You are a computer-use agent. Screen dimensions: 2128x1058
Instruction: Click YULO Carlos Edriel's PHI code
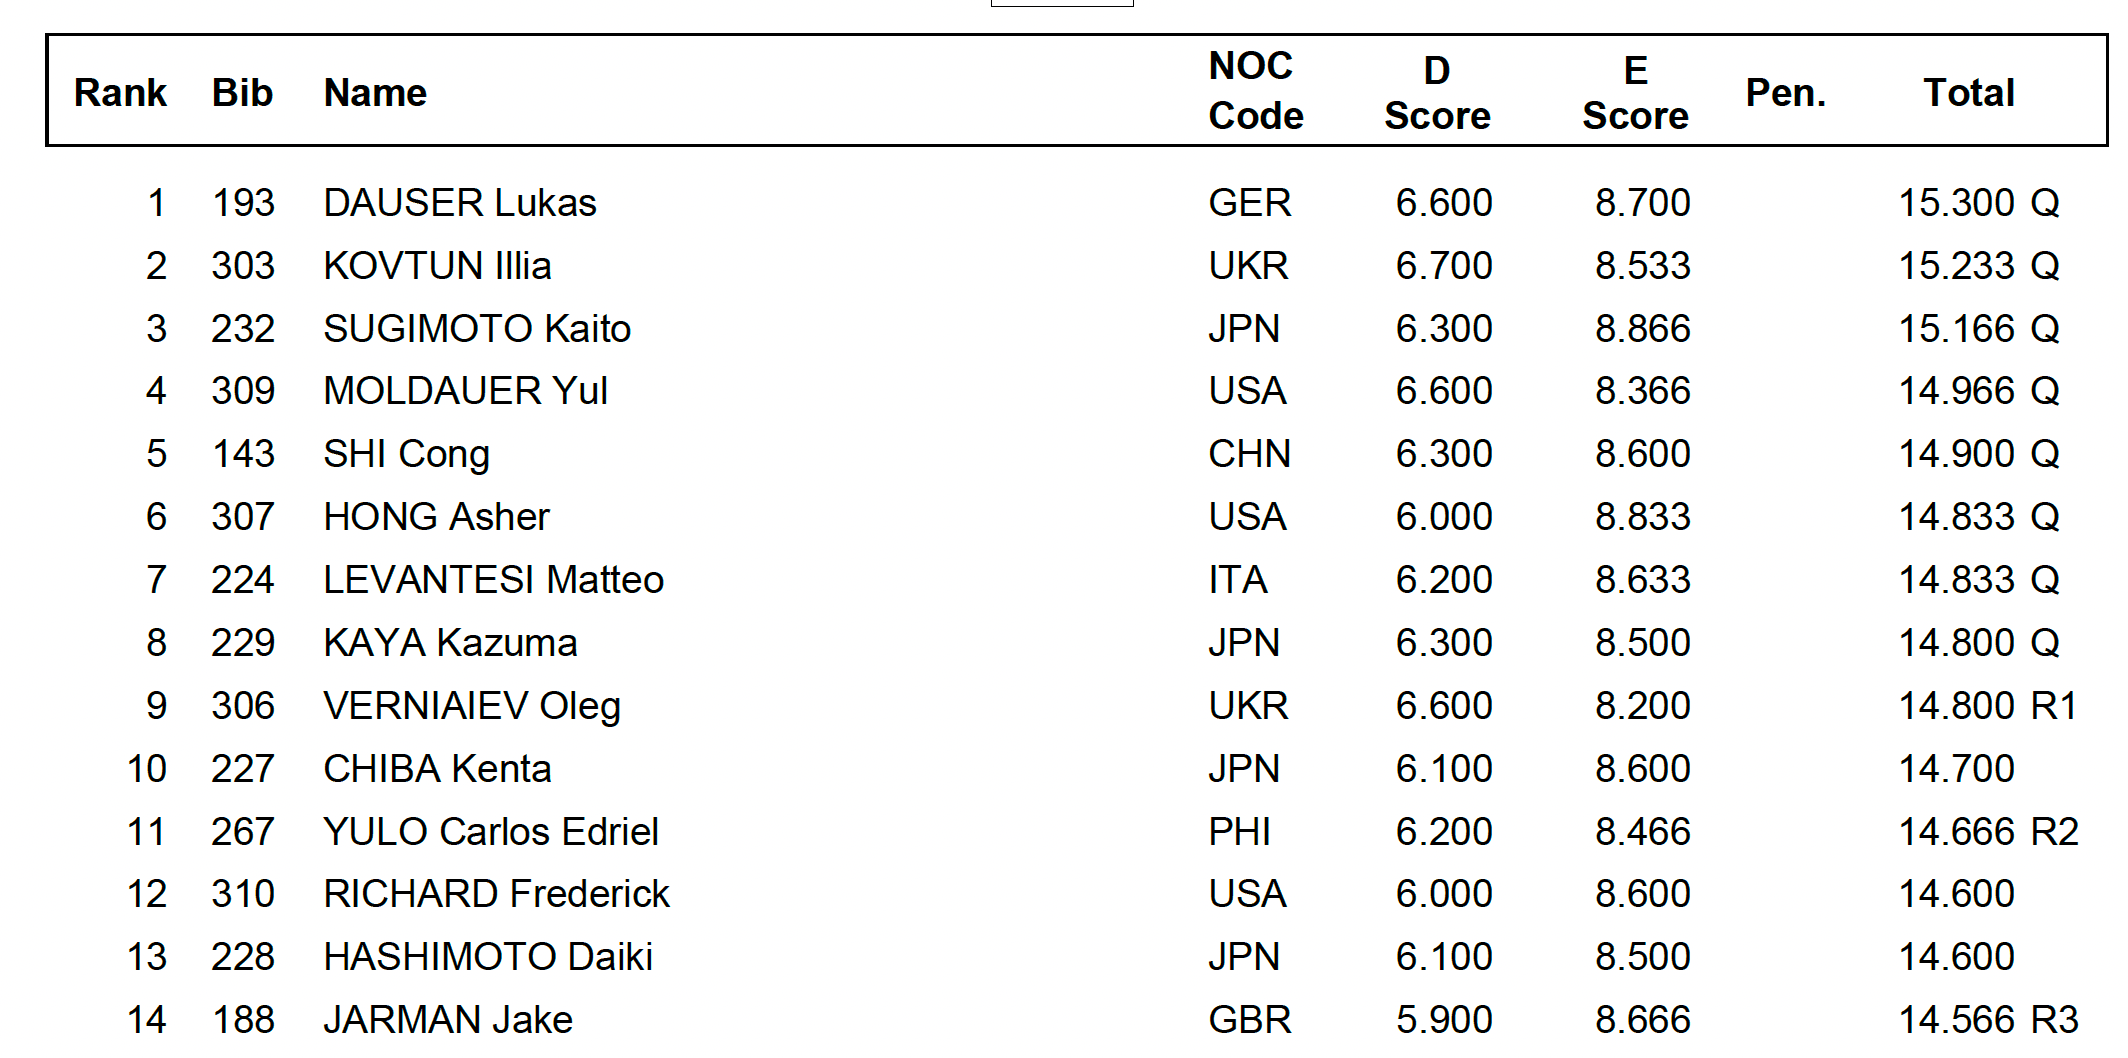coord(1239,832)
